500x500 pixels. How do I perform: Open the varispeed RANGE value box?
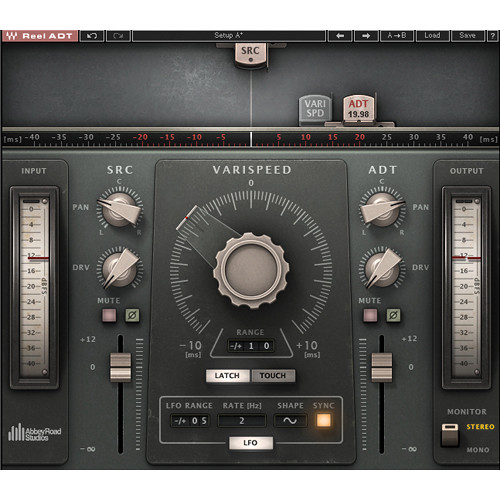(x=251, y=346)
